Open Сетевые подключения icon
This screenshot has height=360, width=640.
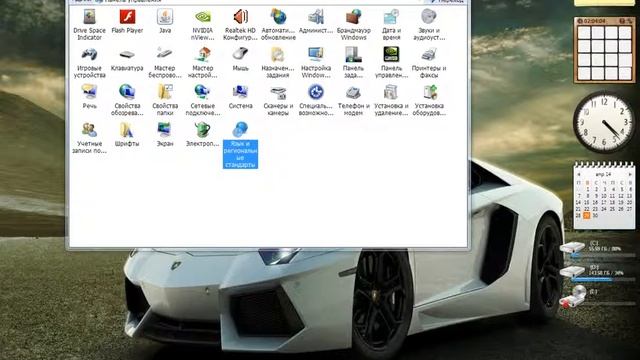coord(202,100)
